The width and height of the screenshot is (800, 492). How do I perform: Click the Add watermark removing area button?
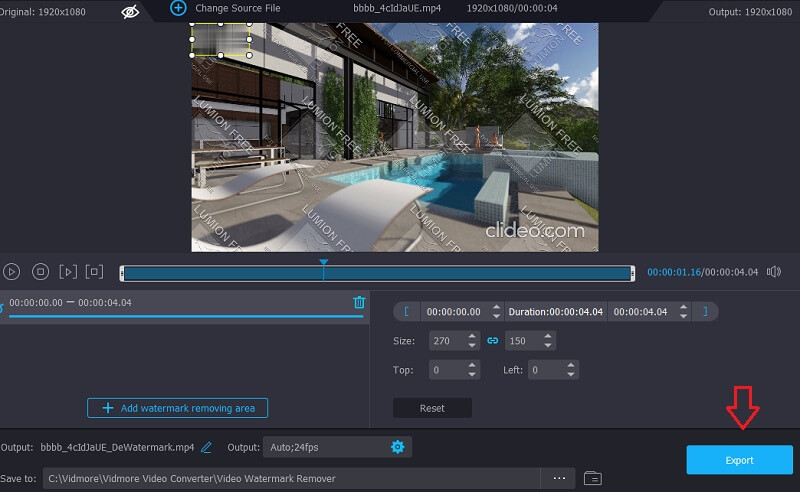178,408
